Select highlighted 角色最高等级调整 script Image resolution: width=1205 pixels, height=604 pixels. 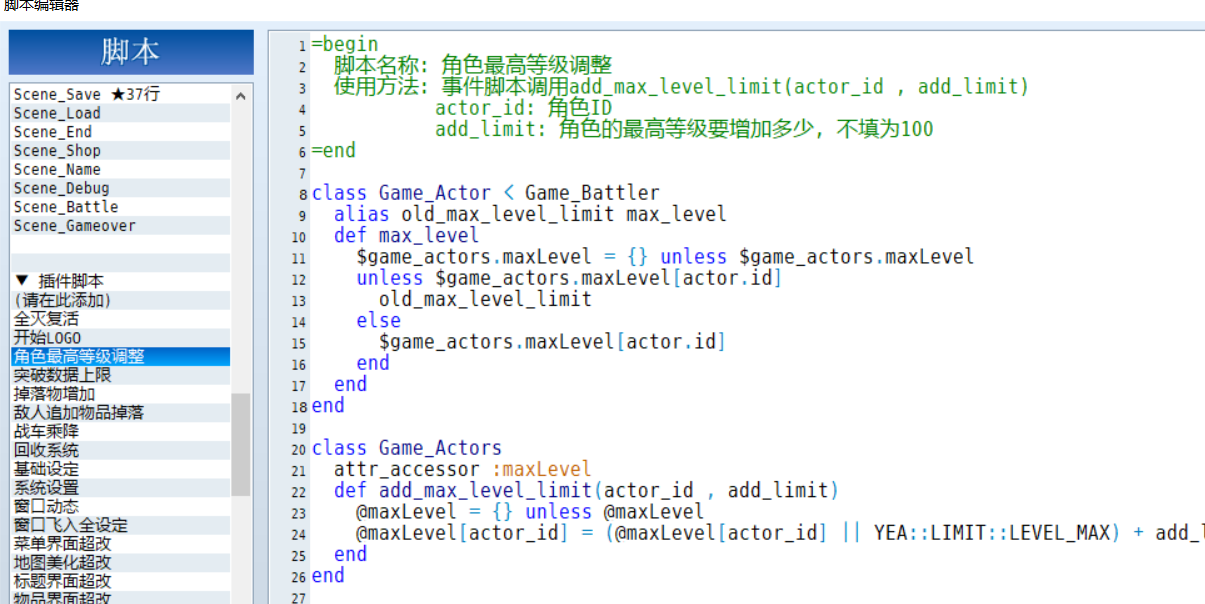coord(121,356)
